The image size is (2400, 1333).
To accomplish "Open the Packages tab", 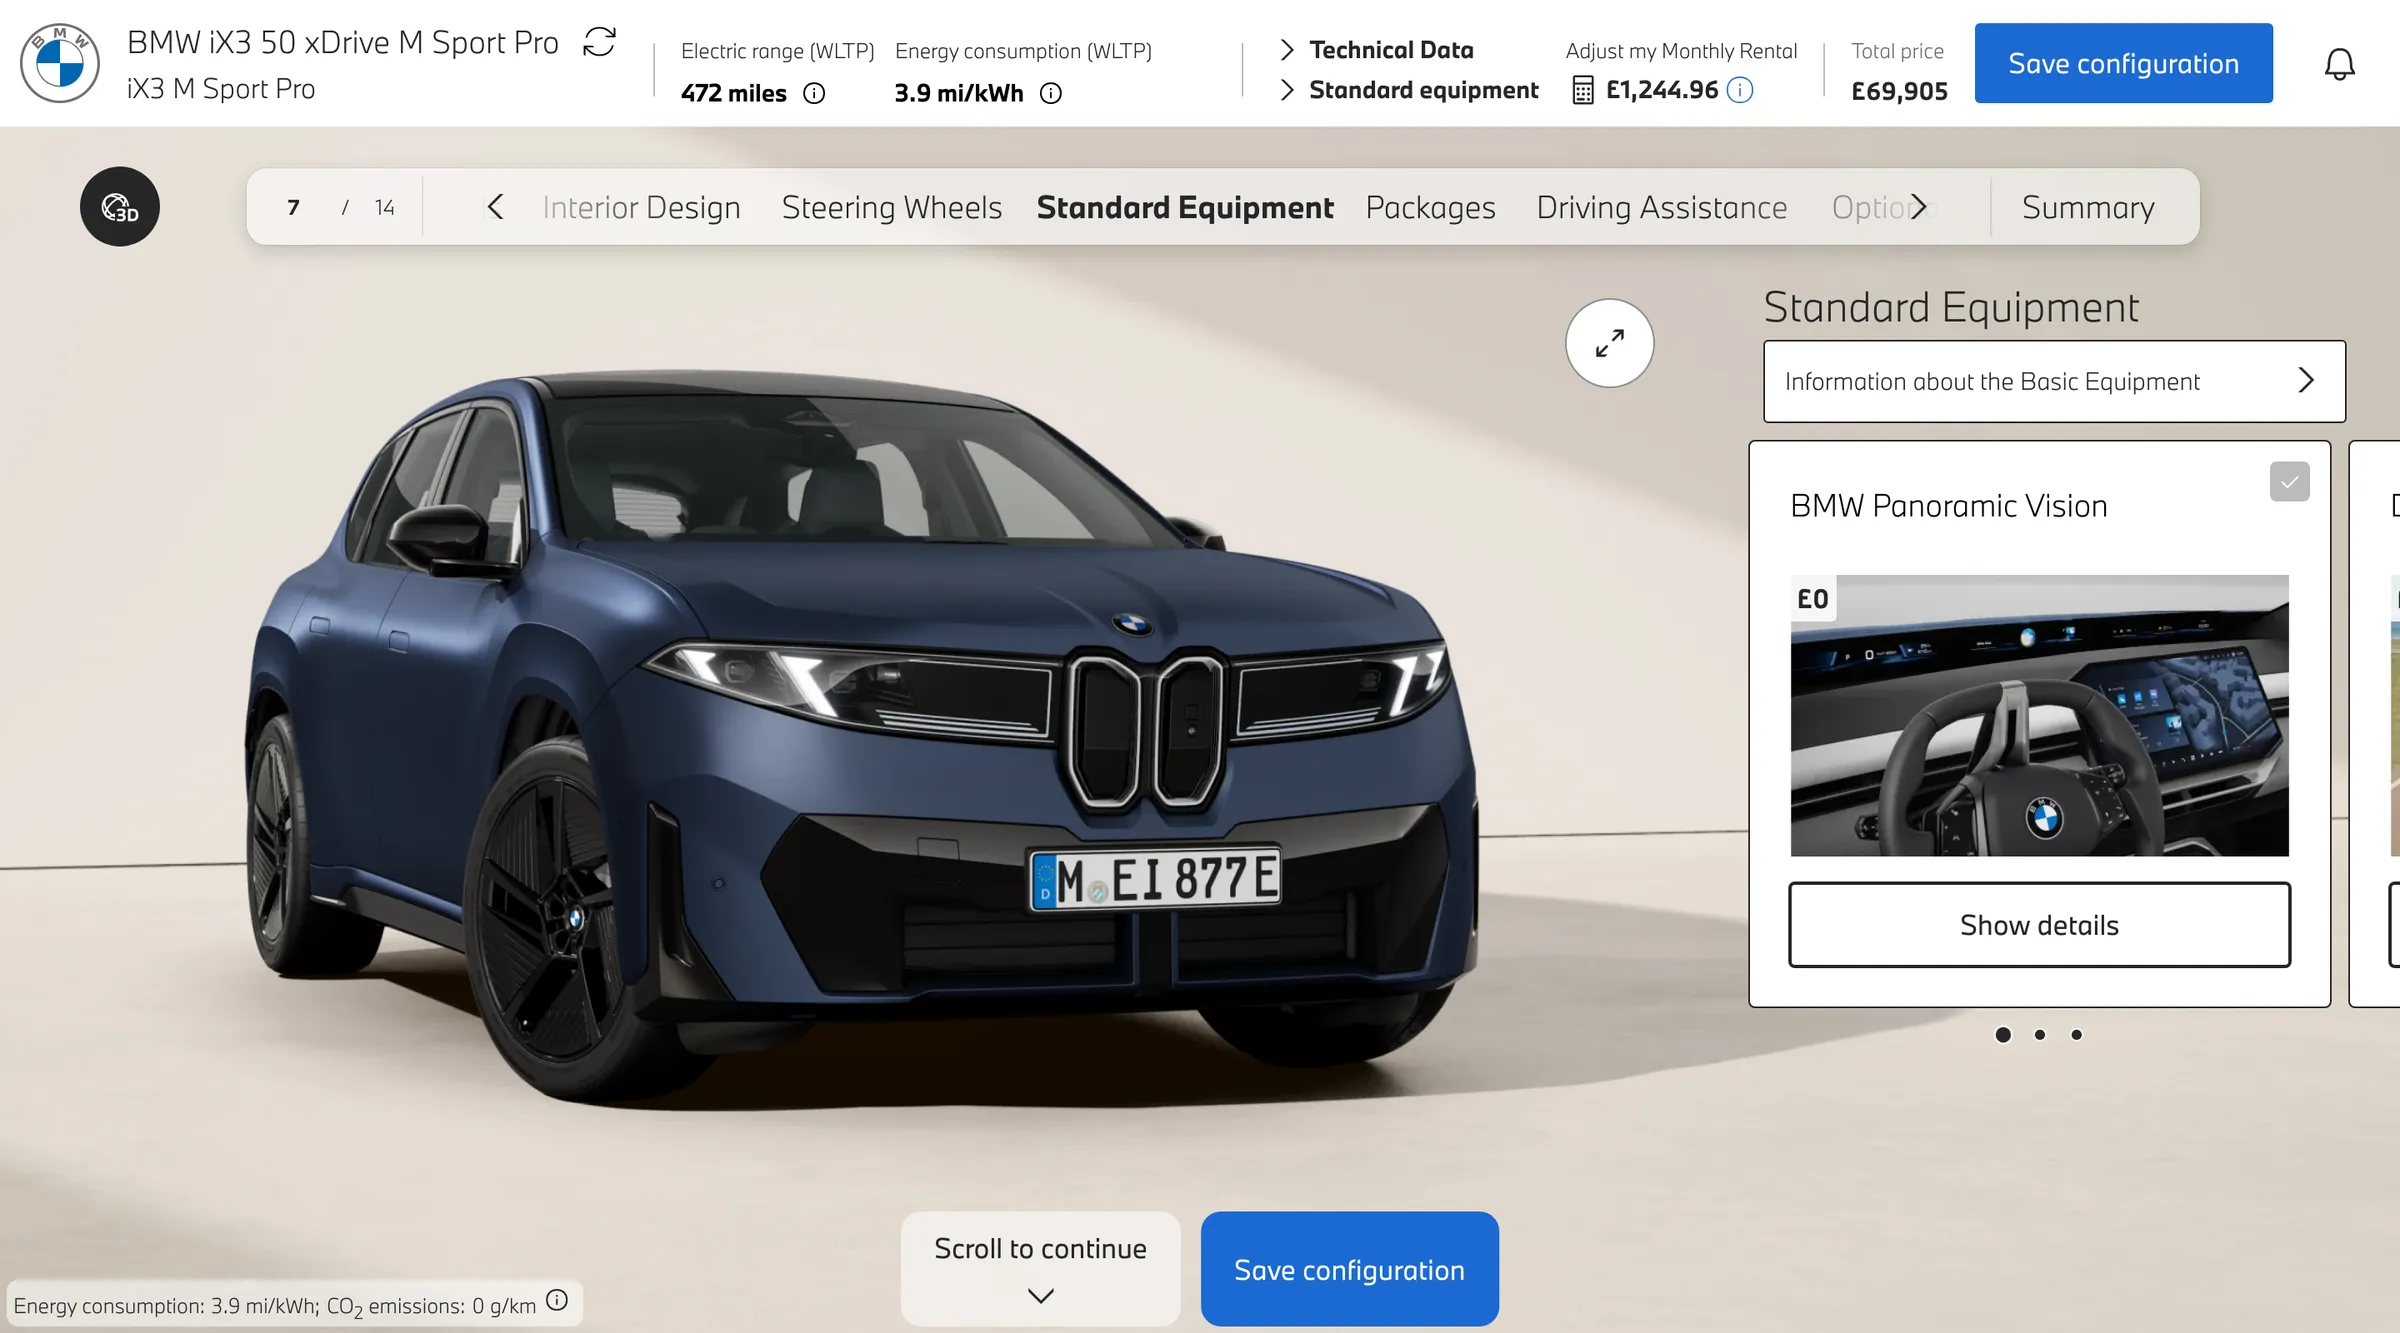I will click(x=1430, y=207).
